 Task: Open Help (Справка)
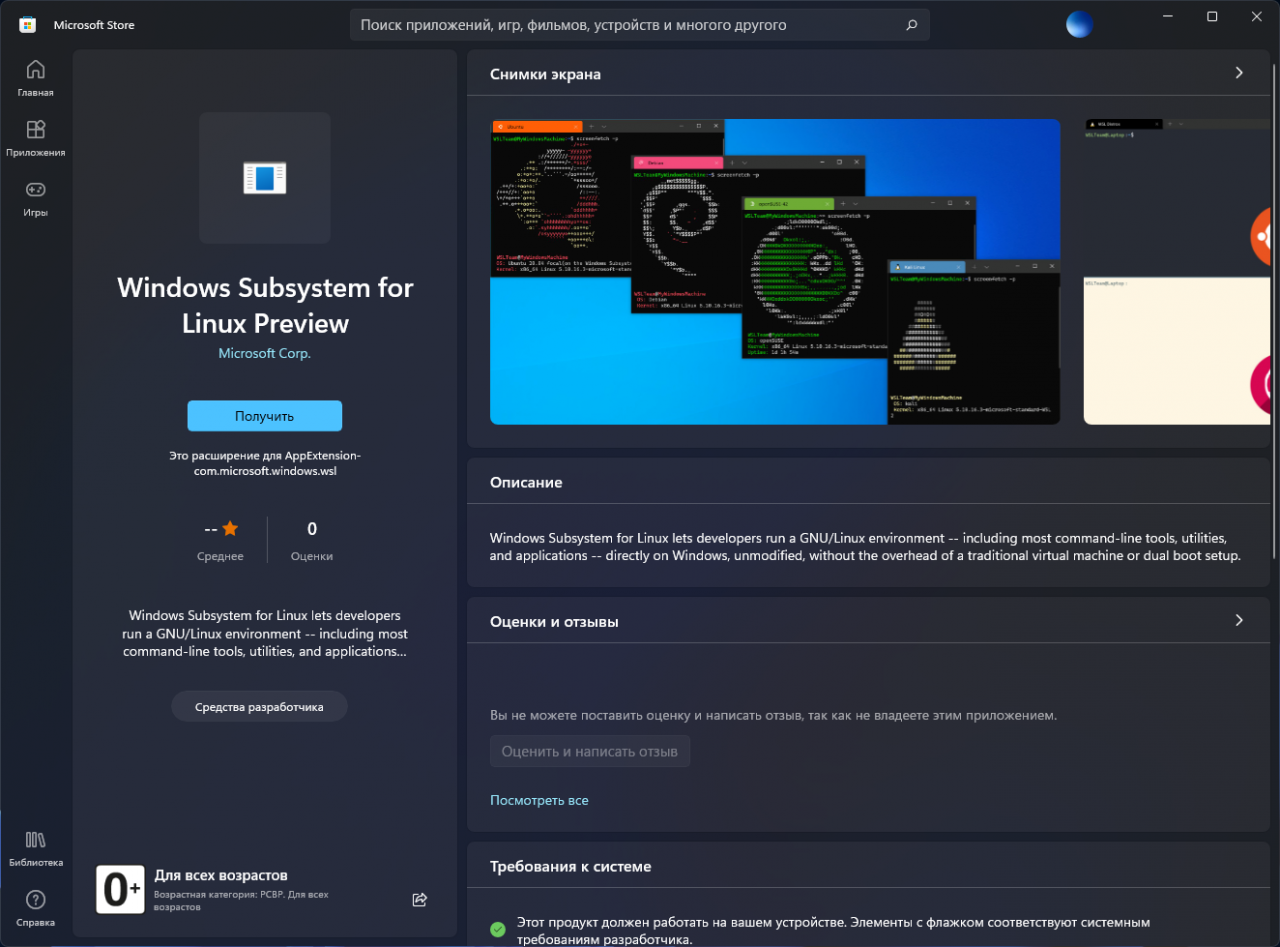click(35, 908)
